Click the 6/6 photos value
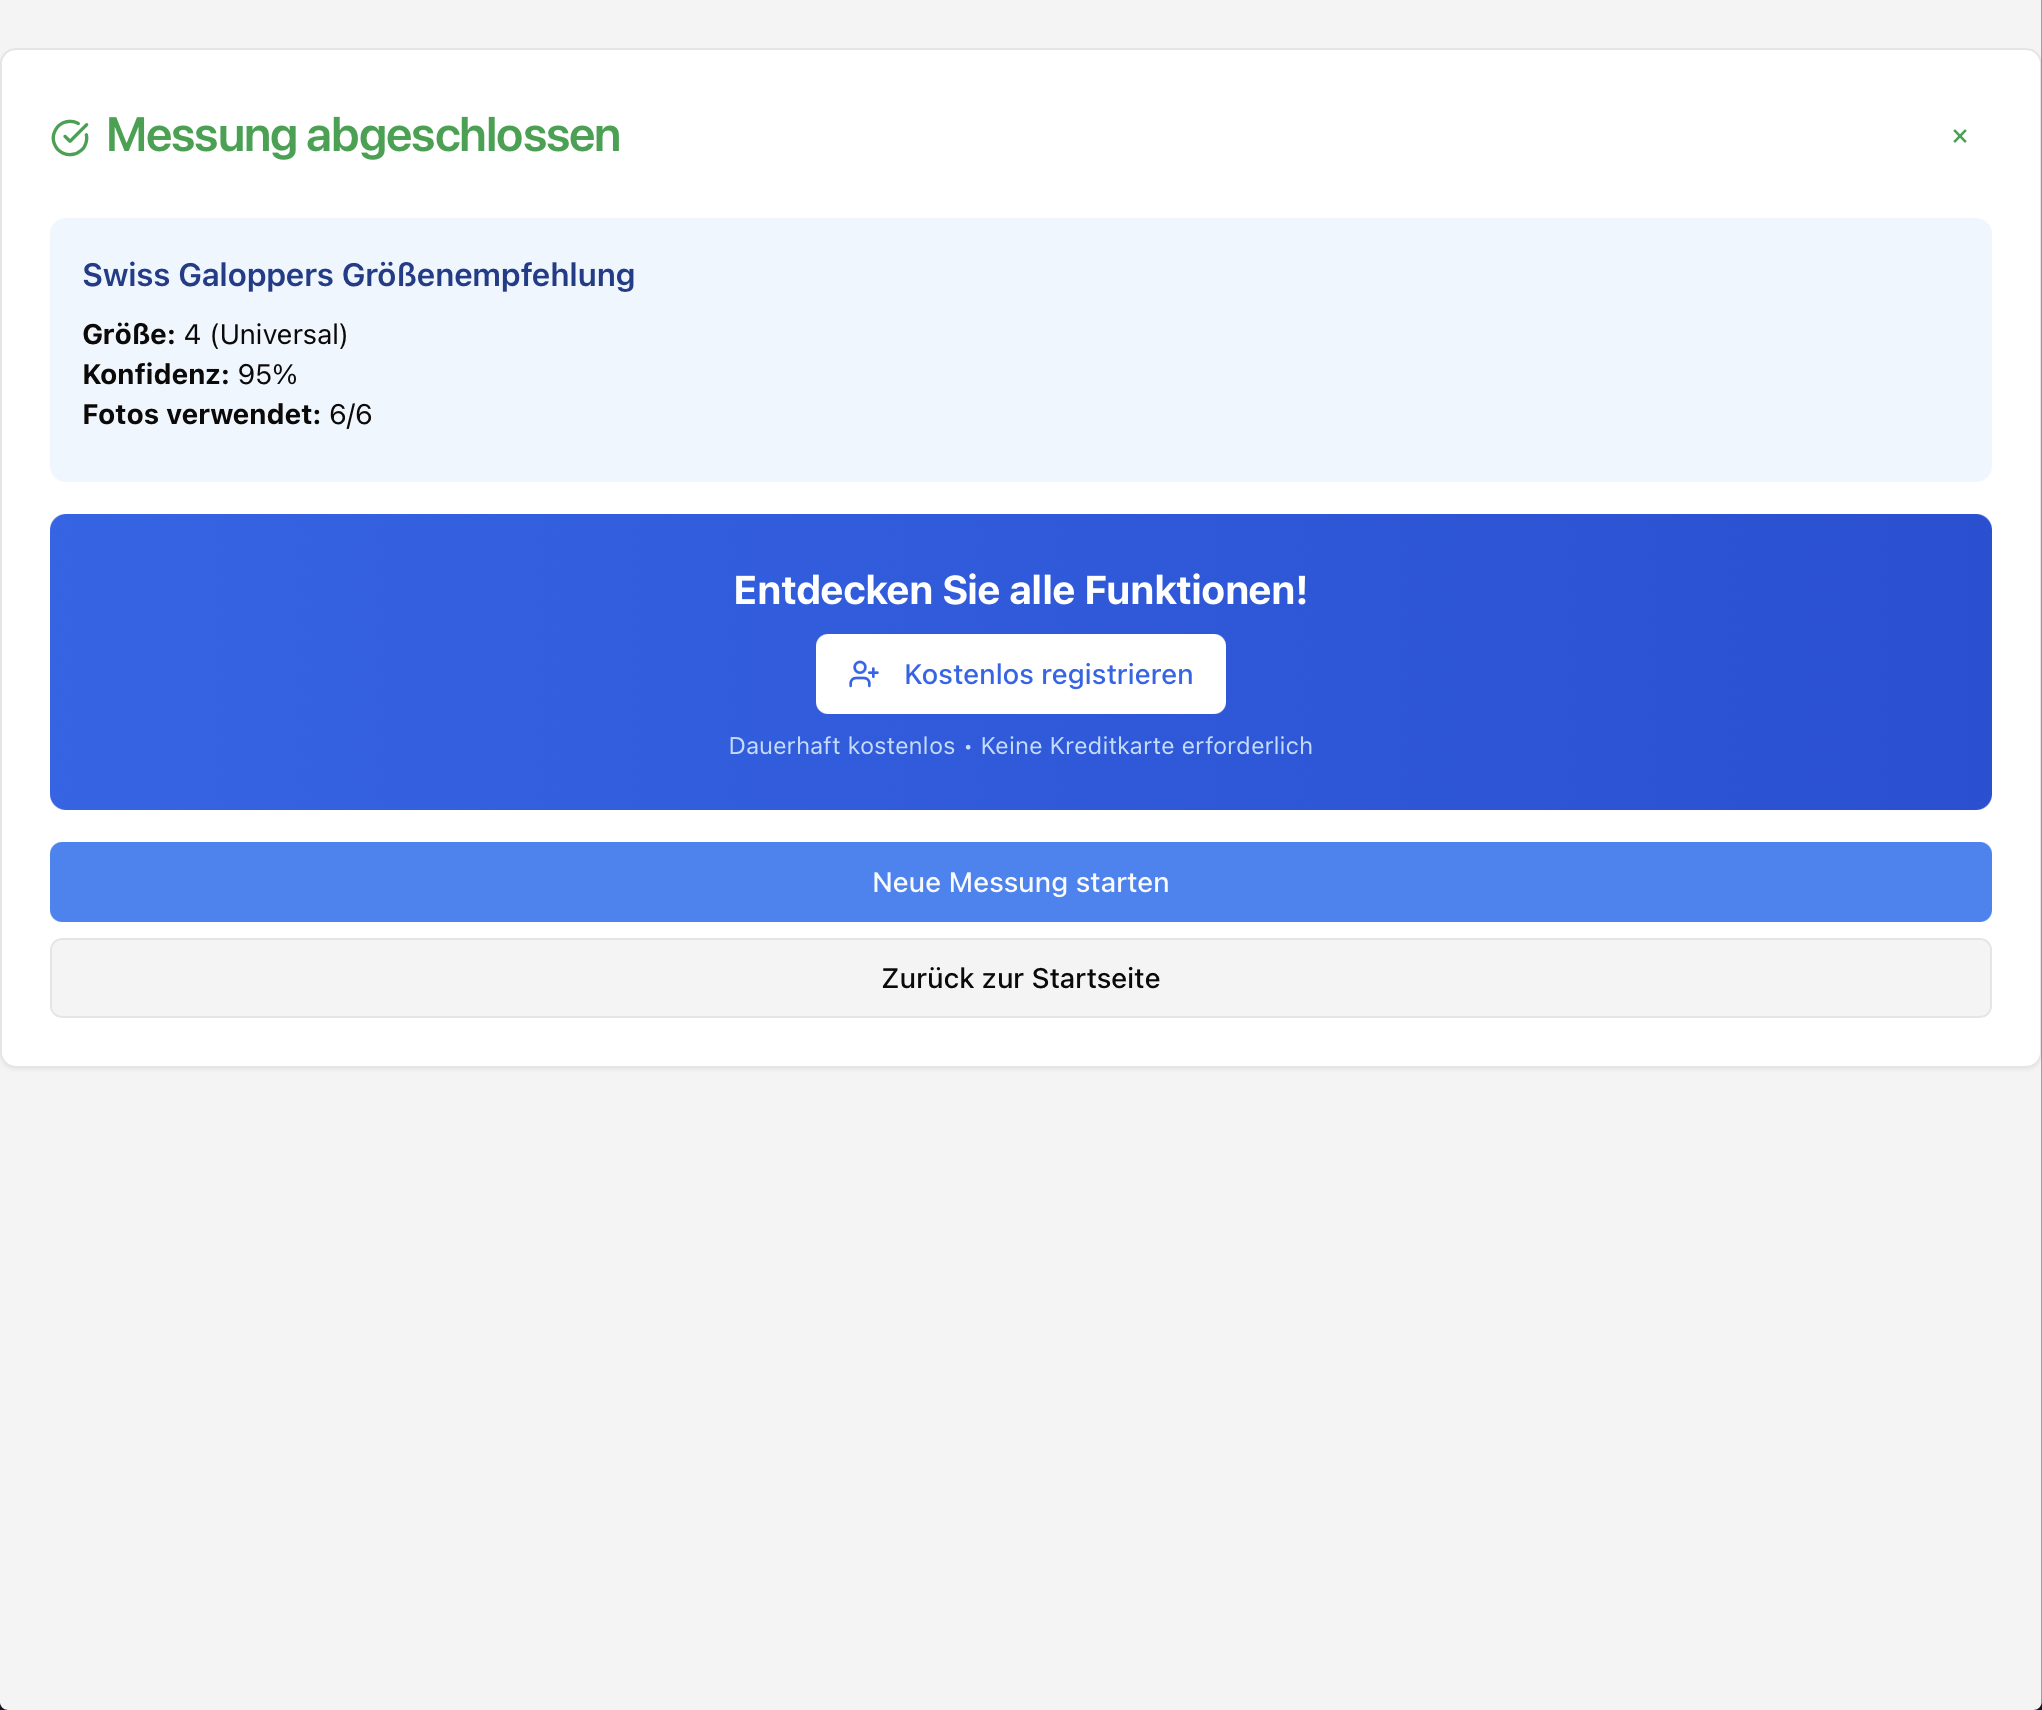The height and width of the screenshot is (1710, 2042). click(350, 414)
